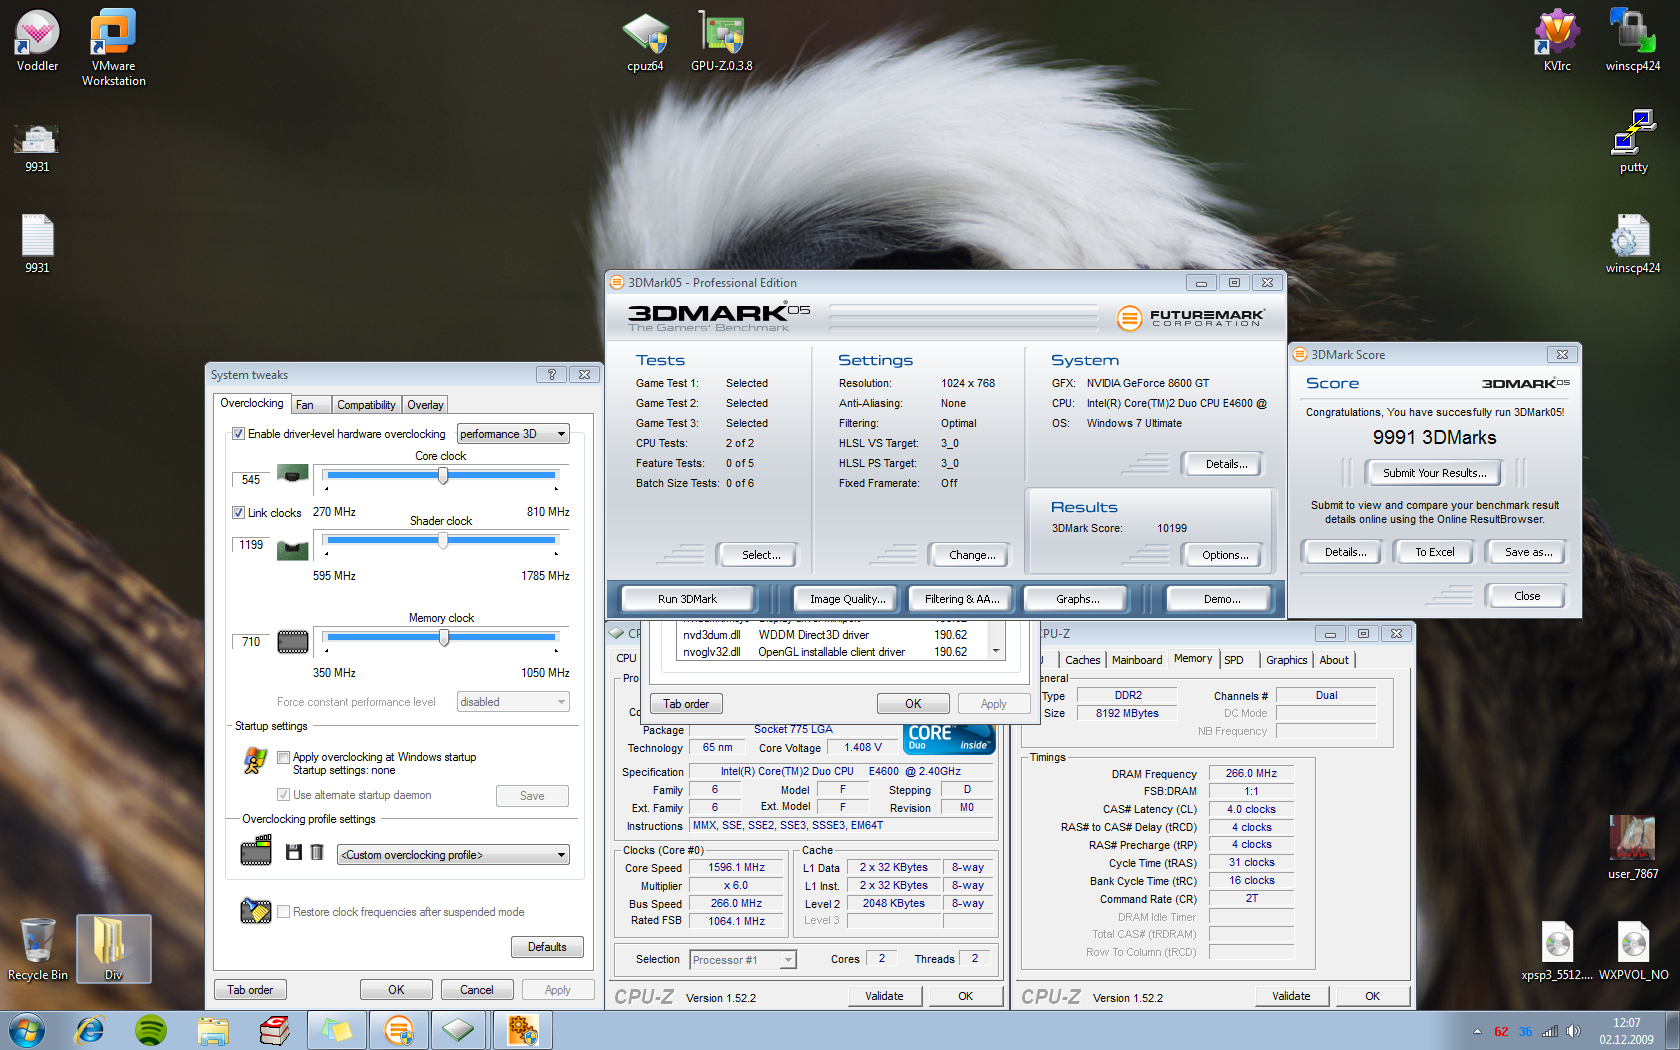Expand the Custom overclocking profile dropdown
This screenshot has height=1050, width=1680.
click(x=453, y=855)
